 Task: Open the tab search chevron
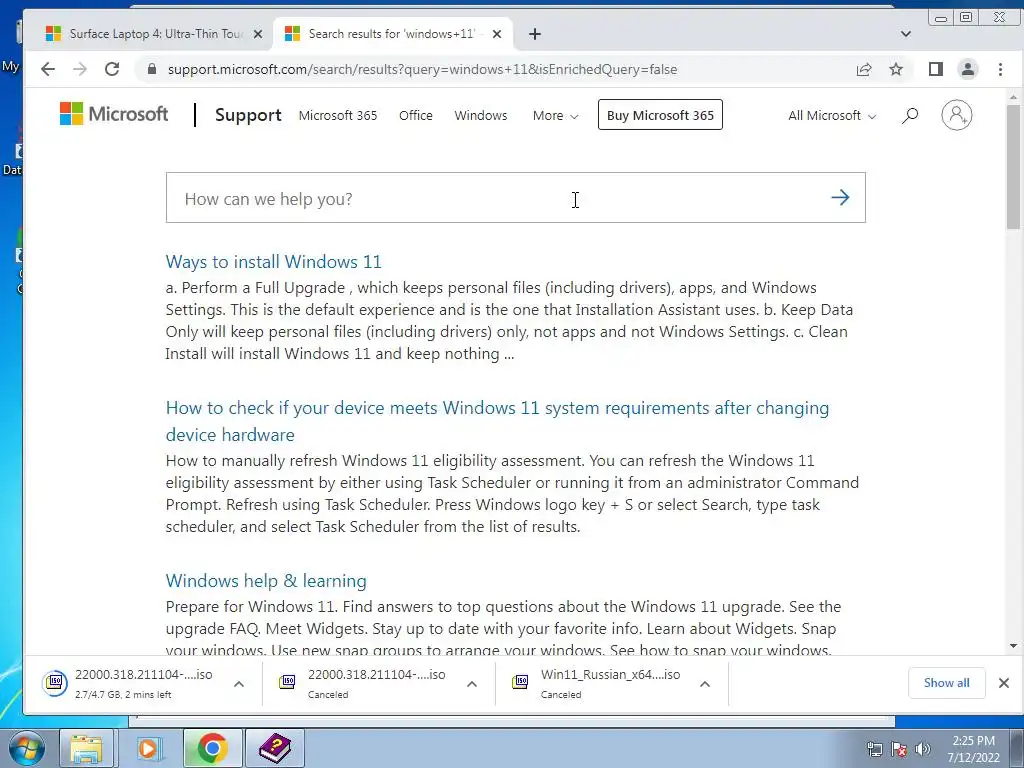(906, 34)
